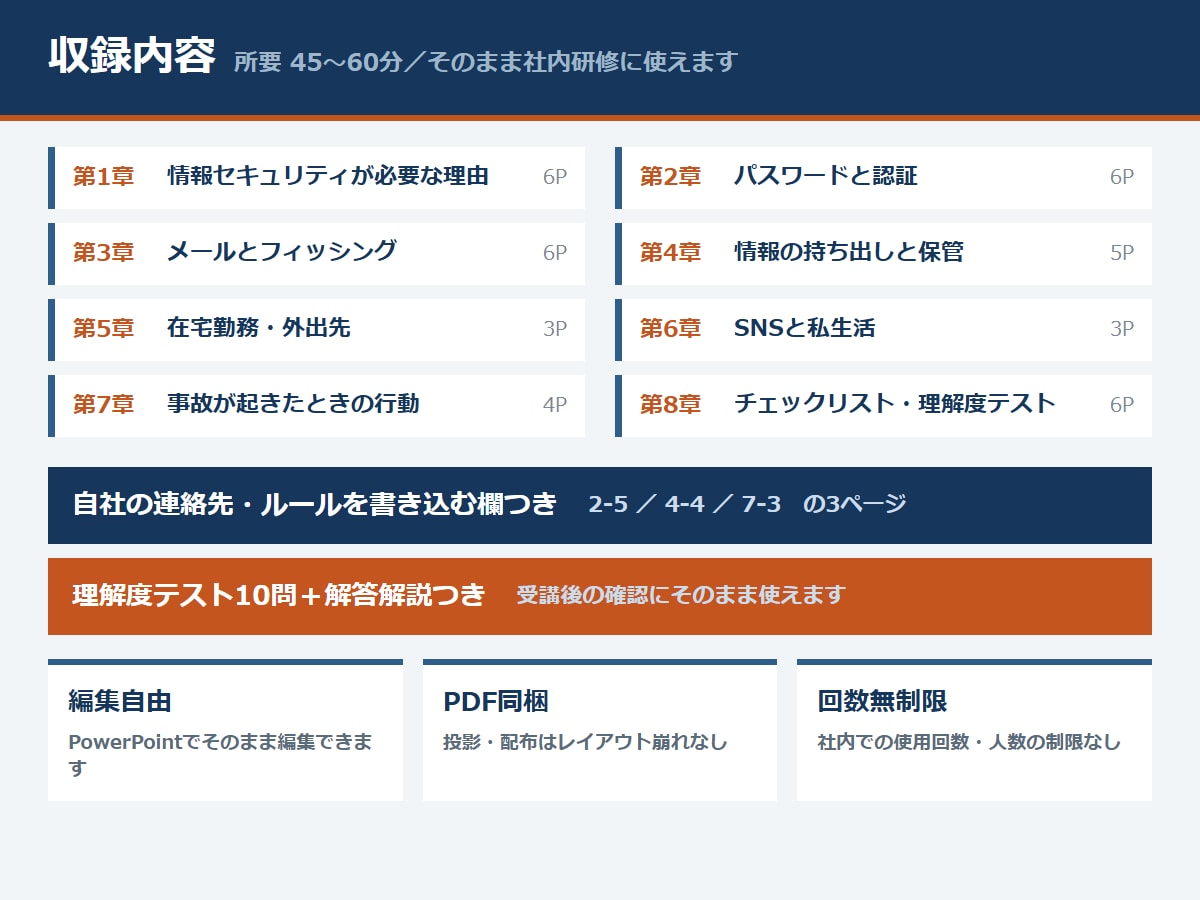The height and width of the screenshot is (900, 1200).
Task: Select chapter 第2章 パスワードと認証
Action: (883, 178)
